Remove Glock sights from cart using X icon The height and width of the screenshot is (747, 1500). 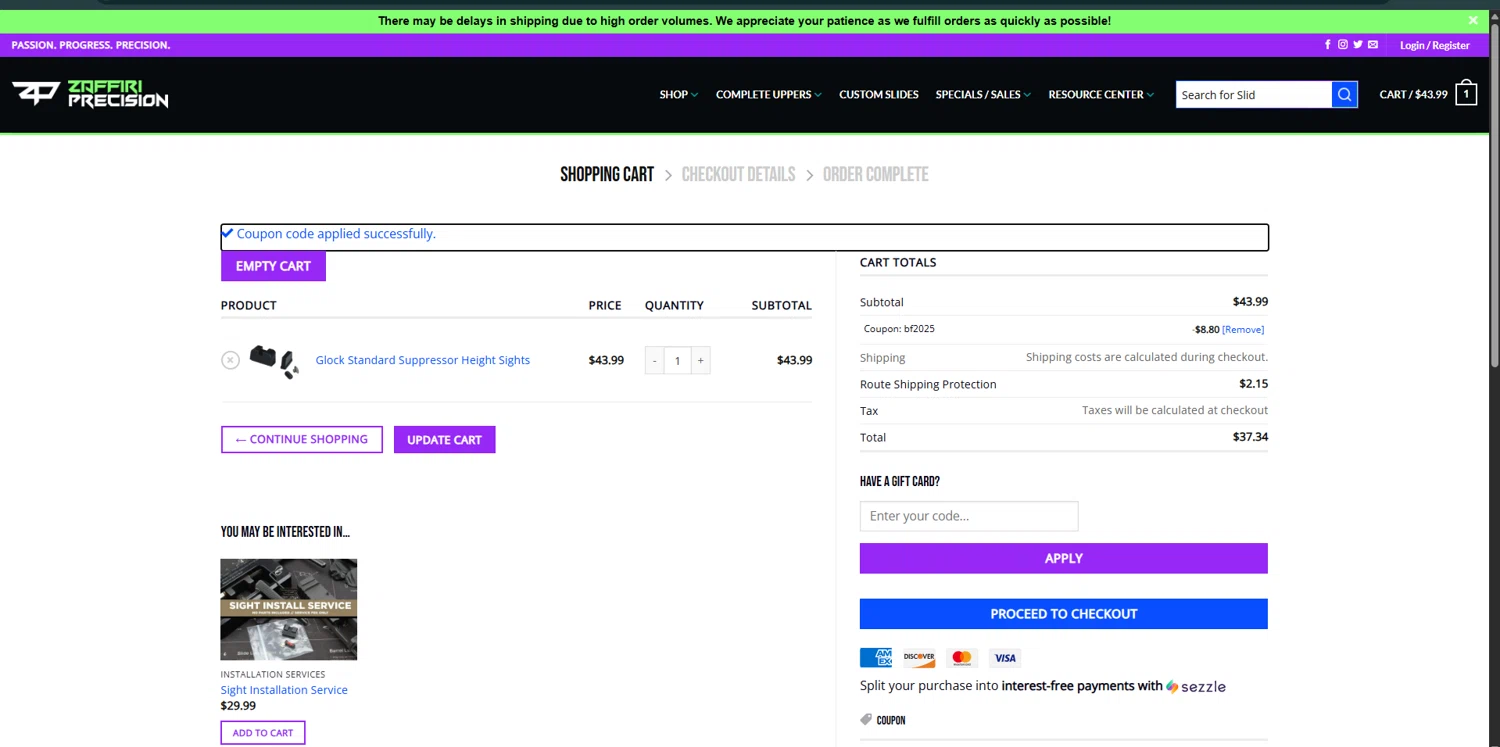click(230, 360)
